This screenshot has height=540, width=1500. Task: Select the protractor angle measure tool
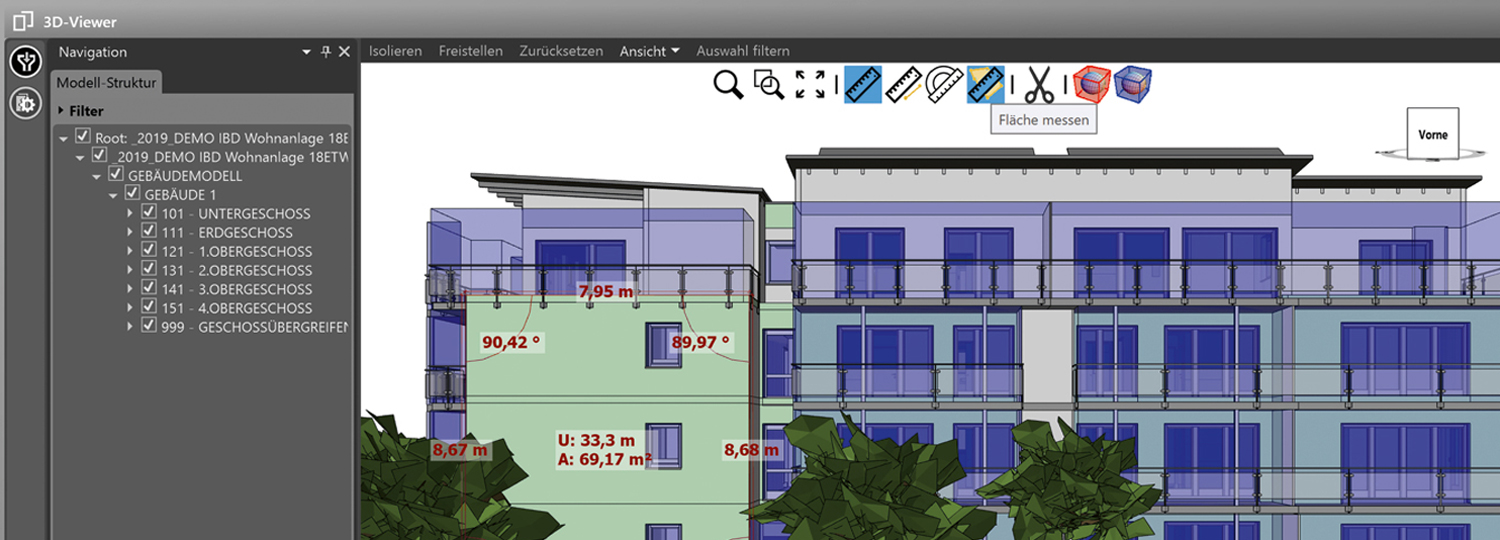click(x=944, y=85)
